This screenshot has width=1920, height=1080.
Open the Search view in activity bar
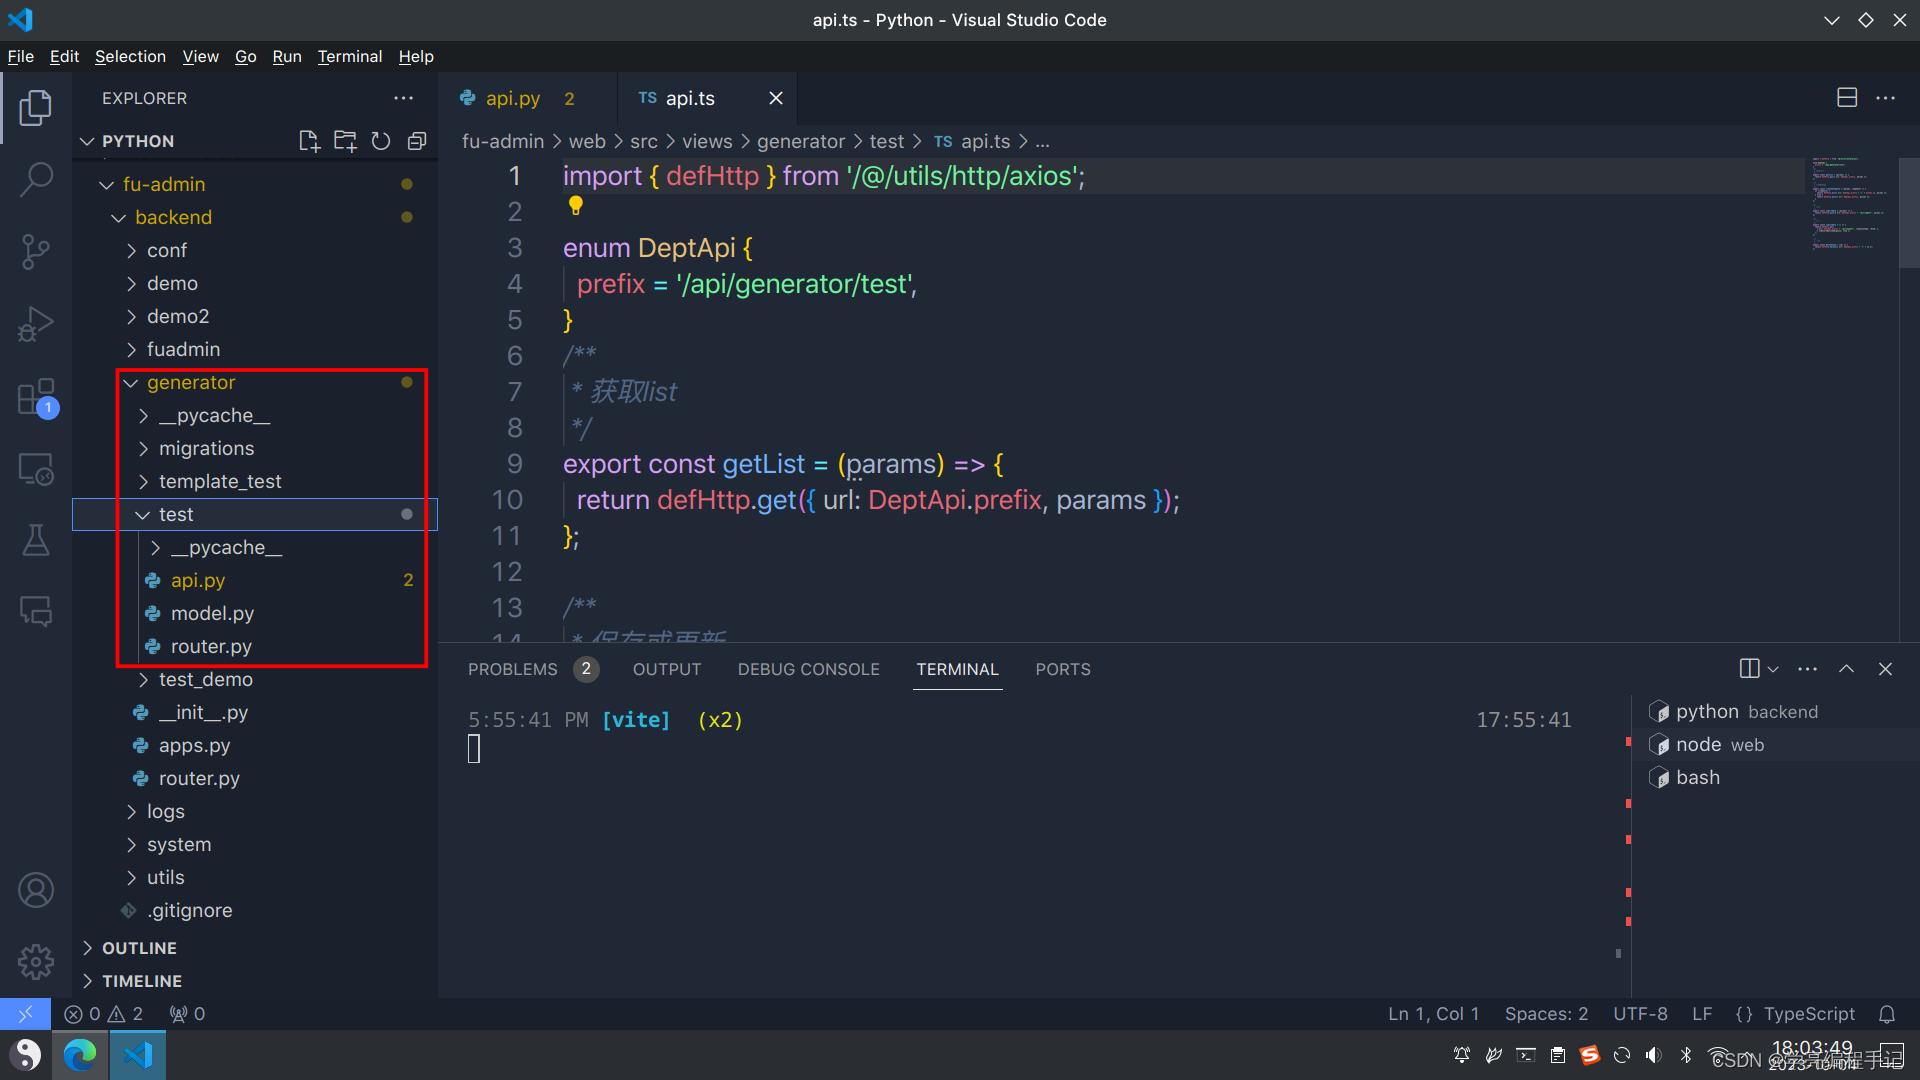[36, 180]
